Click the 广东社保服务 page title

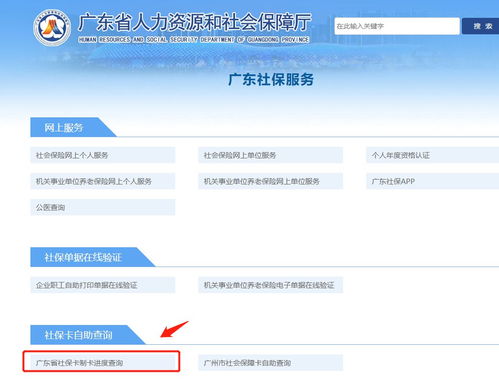pyautogui.click(x=271, y=79)
